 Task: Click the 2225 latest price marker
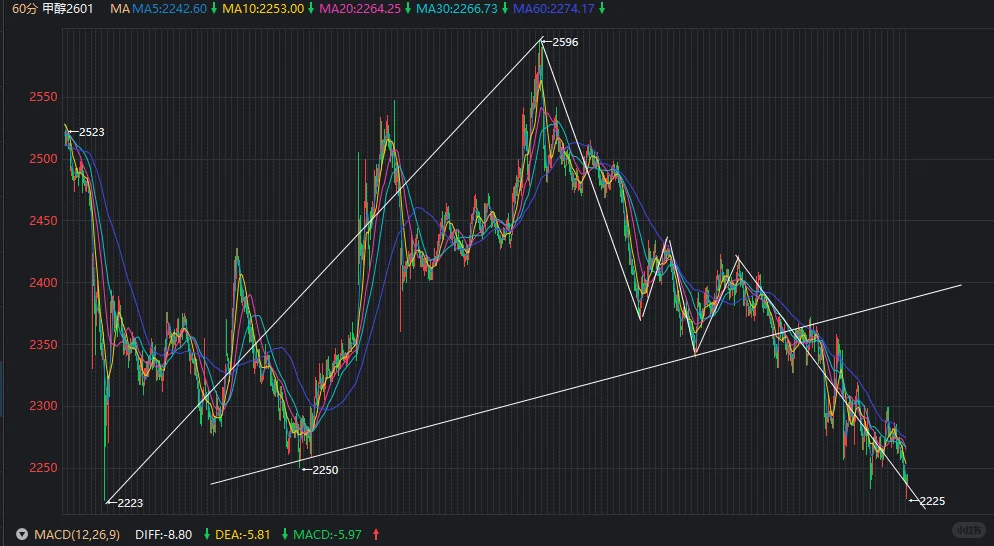coord(927,501)
